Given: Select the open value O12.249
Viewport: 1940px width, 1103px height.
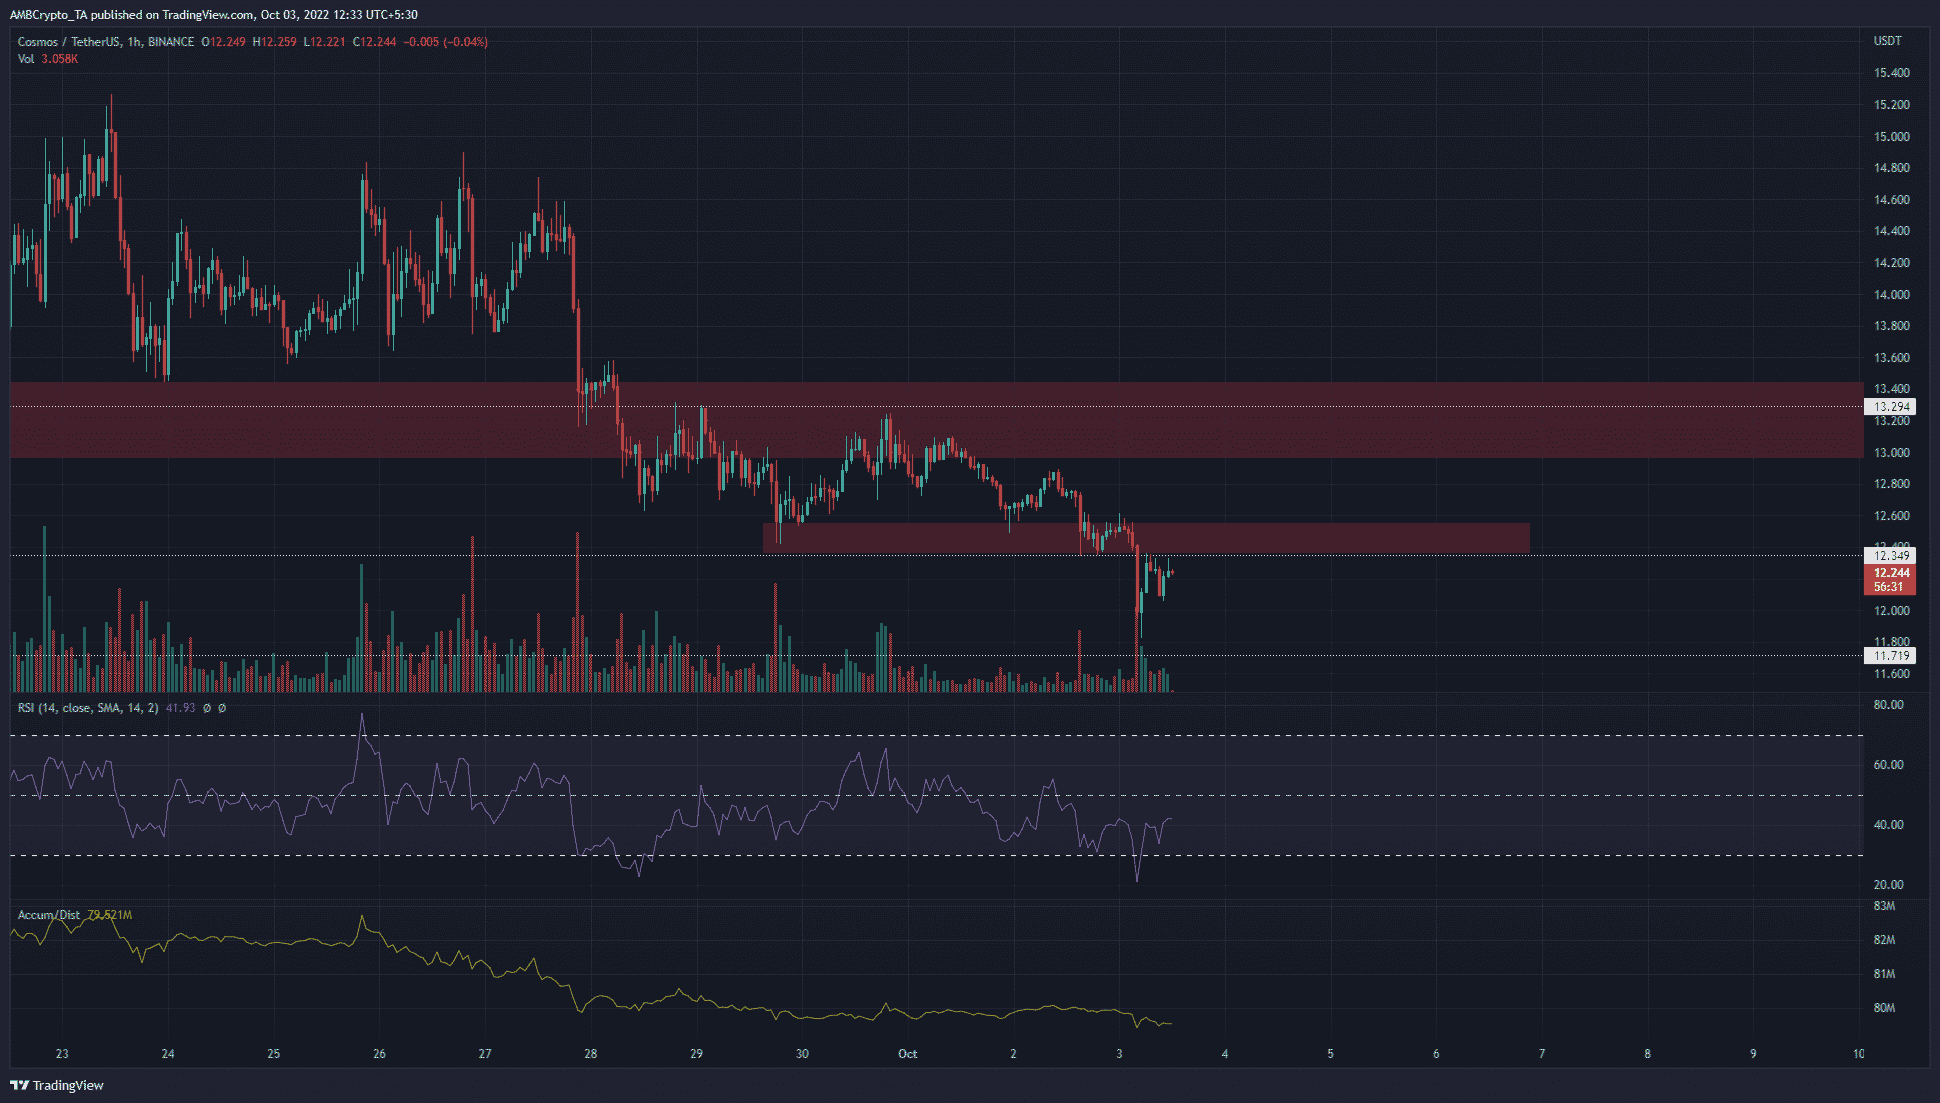Looking at the screenshot, I should coord(223,42).
